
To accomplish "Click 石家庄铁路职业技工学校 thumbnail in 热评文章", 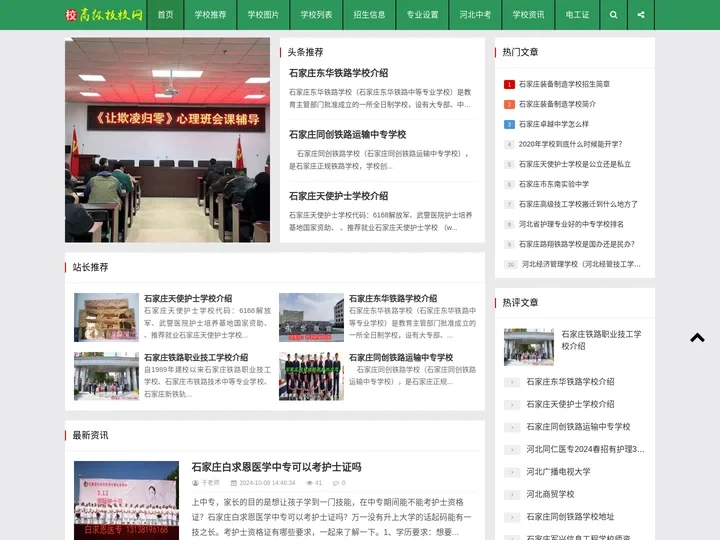I will (x=529, y=347).
